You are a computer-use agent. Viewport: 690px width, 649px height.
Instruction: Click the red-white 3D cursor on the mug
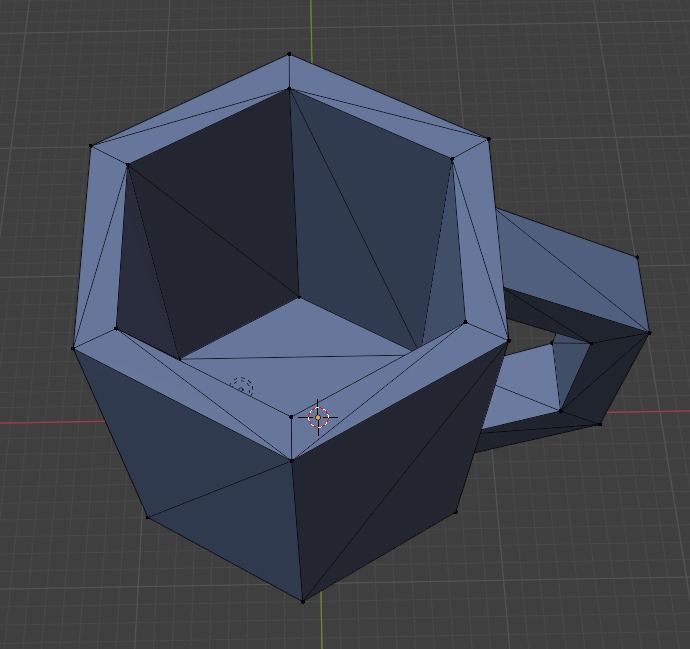tap(318, 417)
